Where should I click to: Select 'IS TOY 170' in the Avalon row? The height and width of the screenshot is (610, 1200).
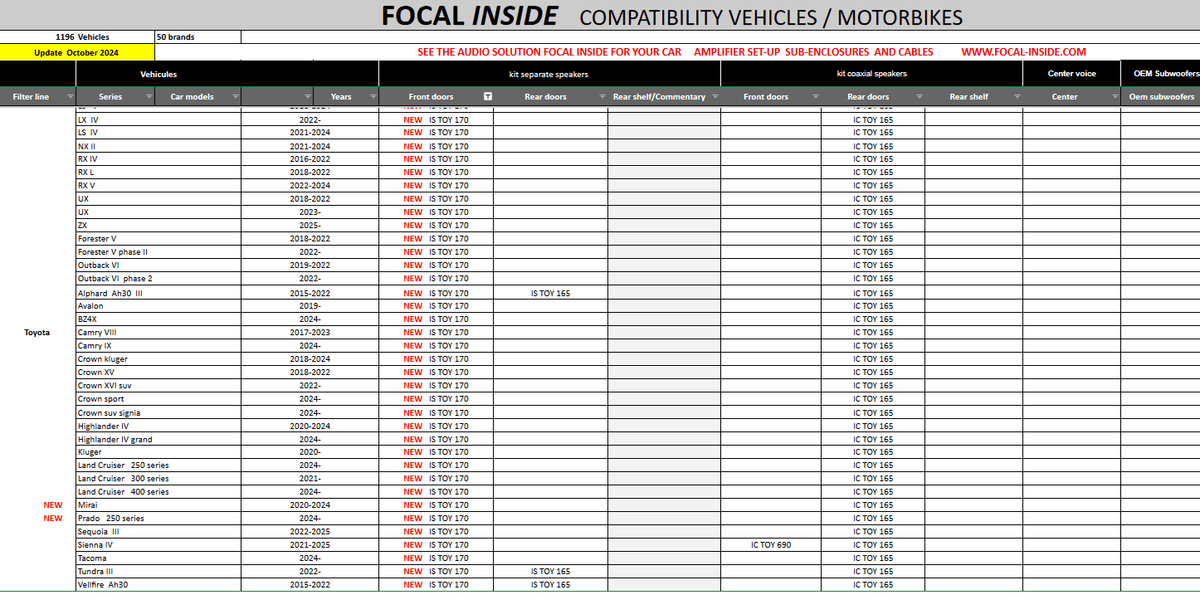(x=436, y=306)
